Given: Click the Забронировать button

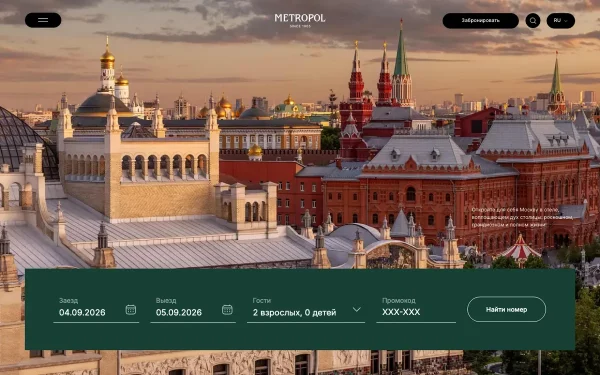Looking at the screenshot, I should 480,21.
